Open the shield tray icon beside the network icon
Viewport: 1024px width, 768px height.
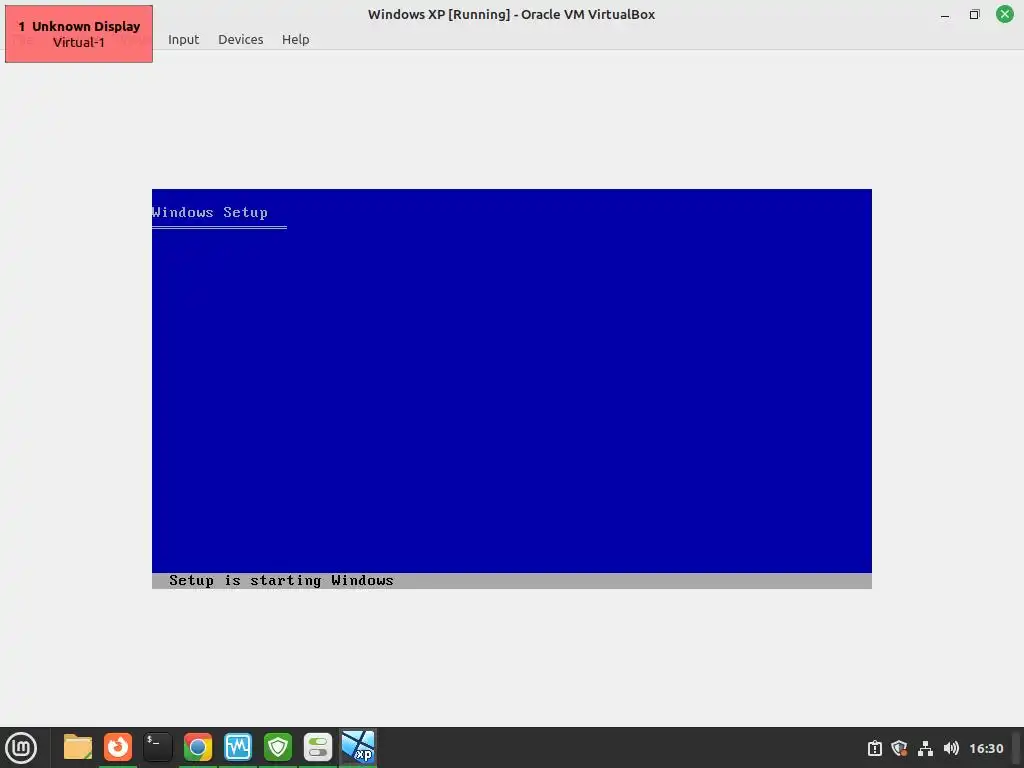point(899,748)
